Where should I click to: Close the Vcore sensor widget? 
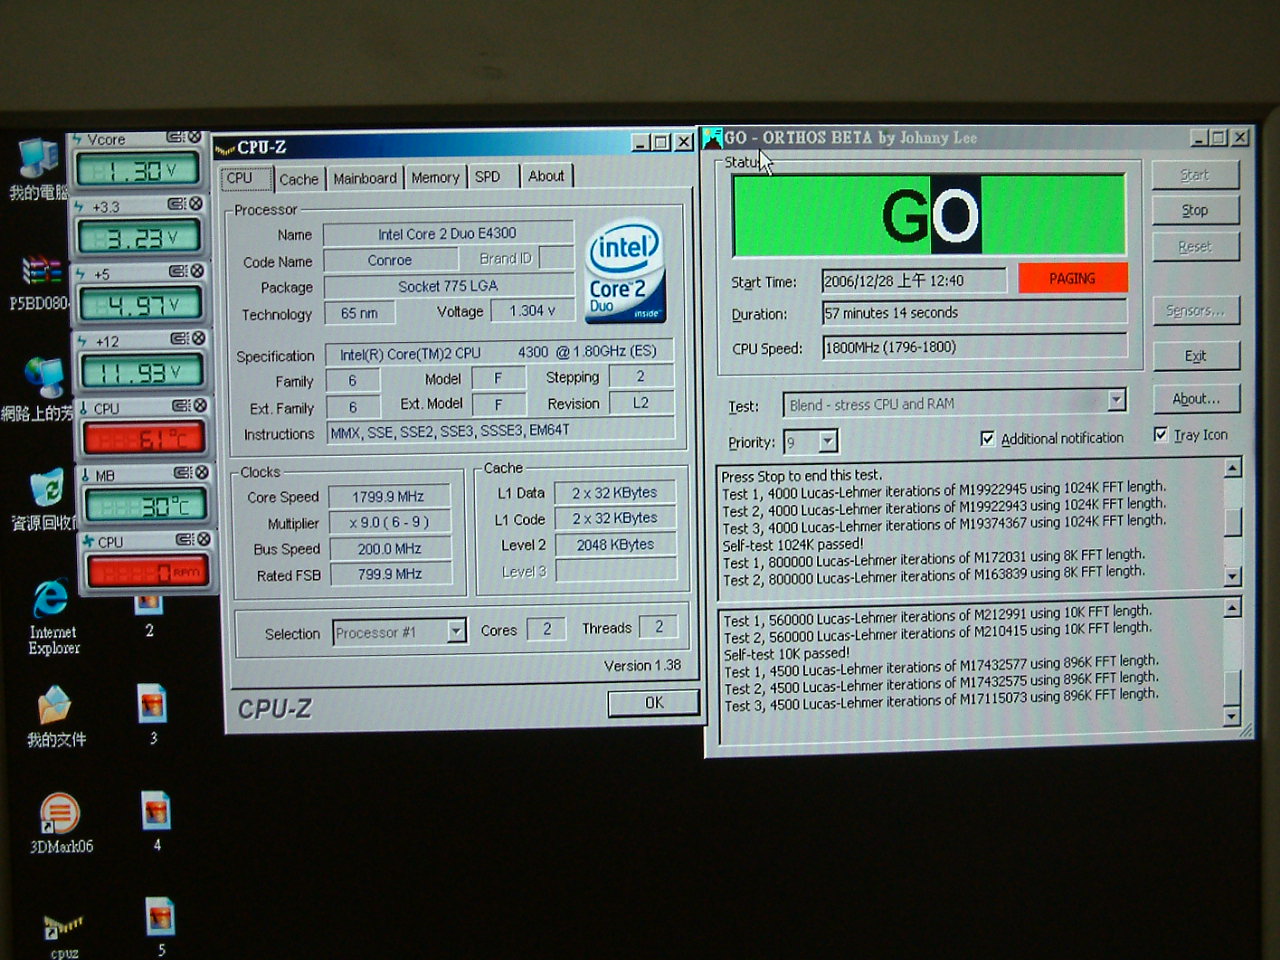[x=194, y=137]
